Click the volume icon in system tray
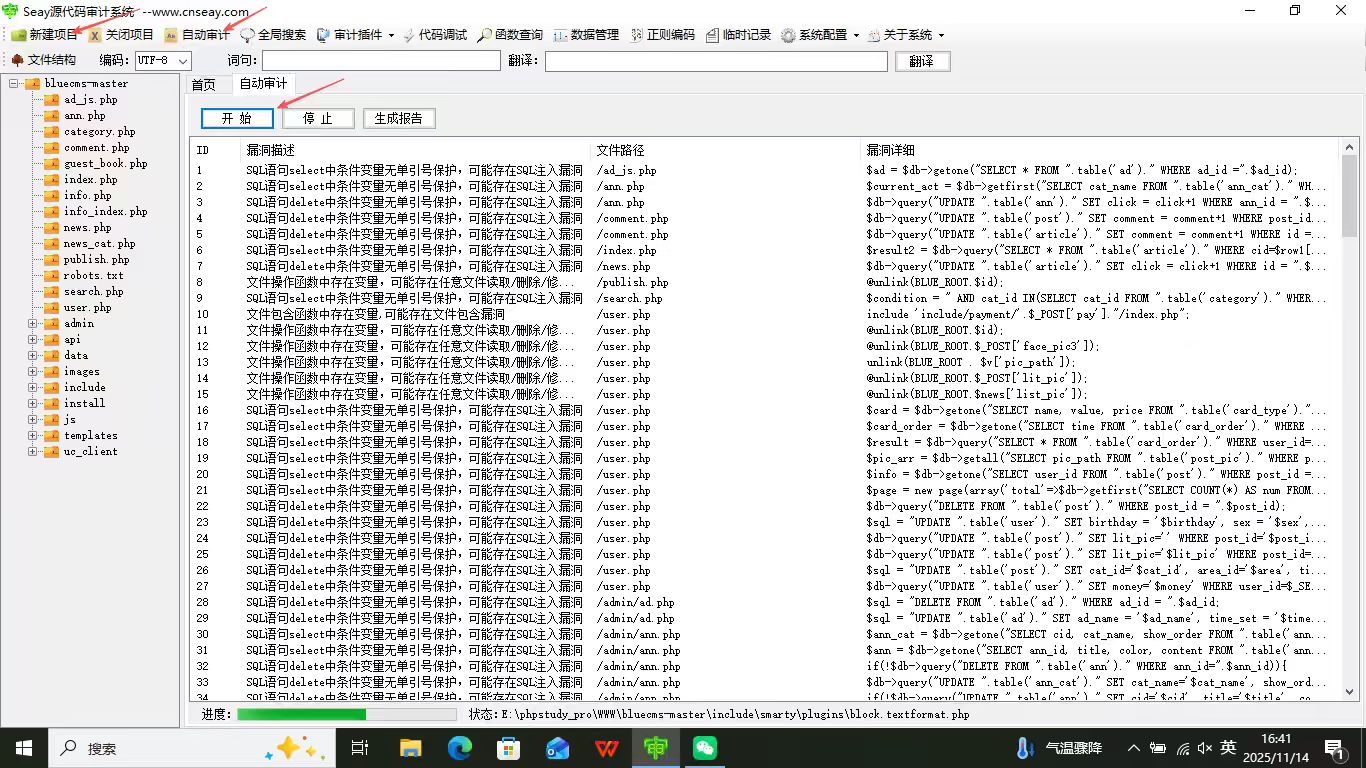 [x=1204, y=748]
